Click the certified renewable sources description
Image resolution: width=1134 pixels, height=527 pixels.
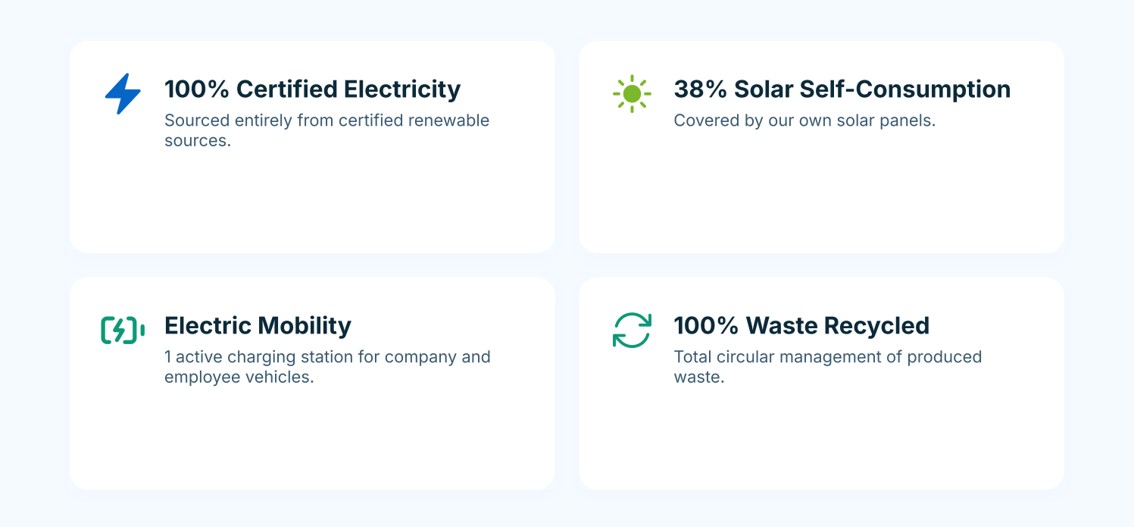pyautogui.click(x=327, y=130)
